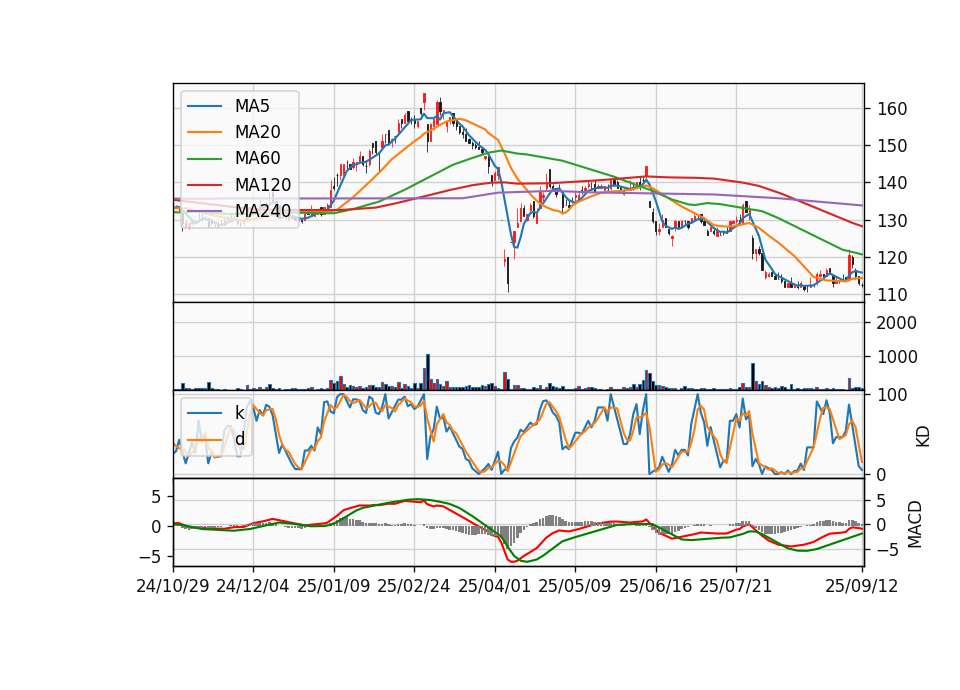Click the MA120 legend label

tap(263, 184)
